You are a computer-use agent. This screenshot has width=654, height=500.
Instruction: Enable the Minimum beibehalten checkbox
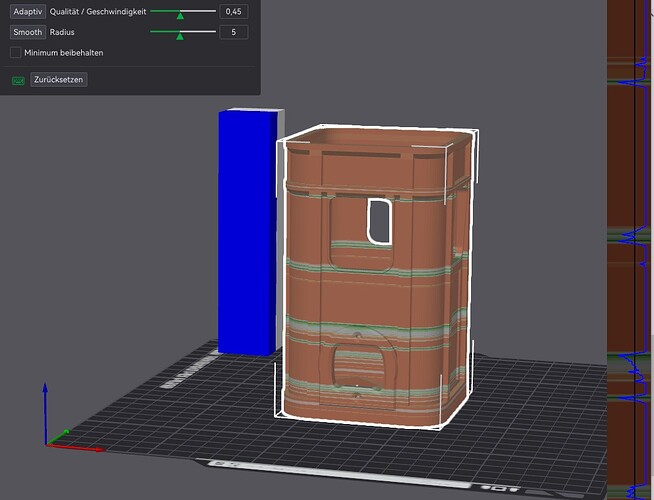[15, 53]
